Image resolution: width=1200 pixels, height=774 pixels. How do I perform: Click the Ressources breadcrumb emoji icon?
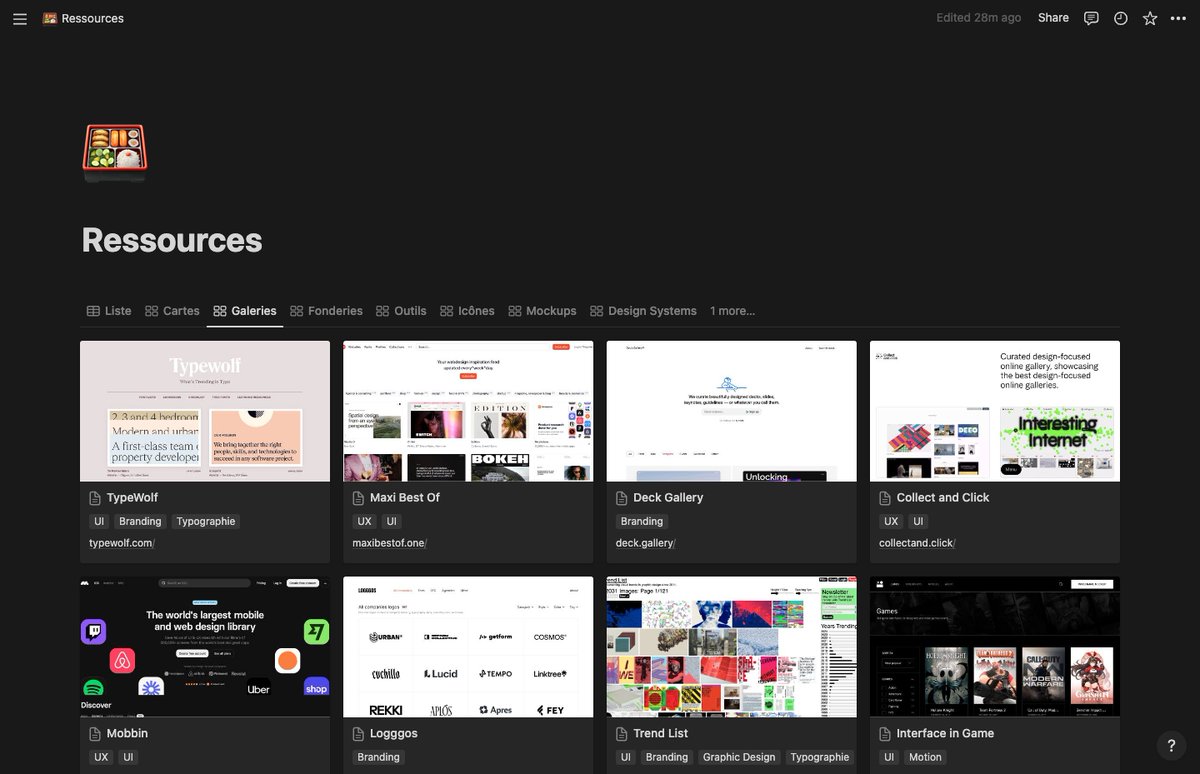tap(50, 18)
